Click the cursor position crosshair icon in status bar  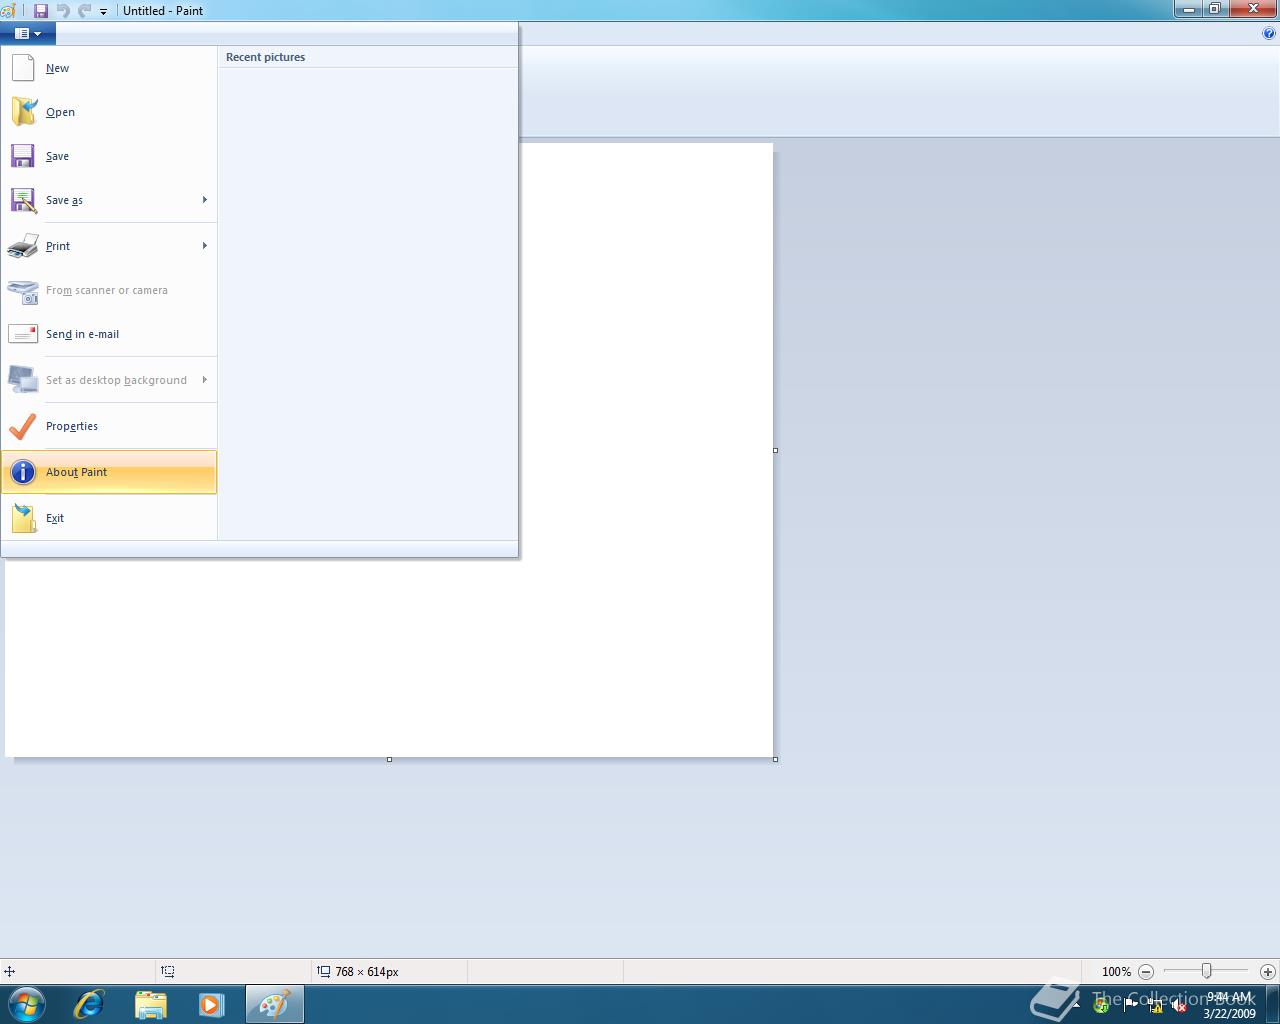point(9,971)
